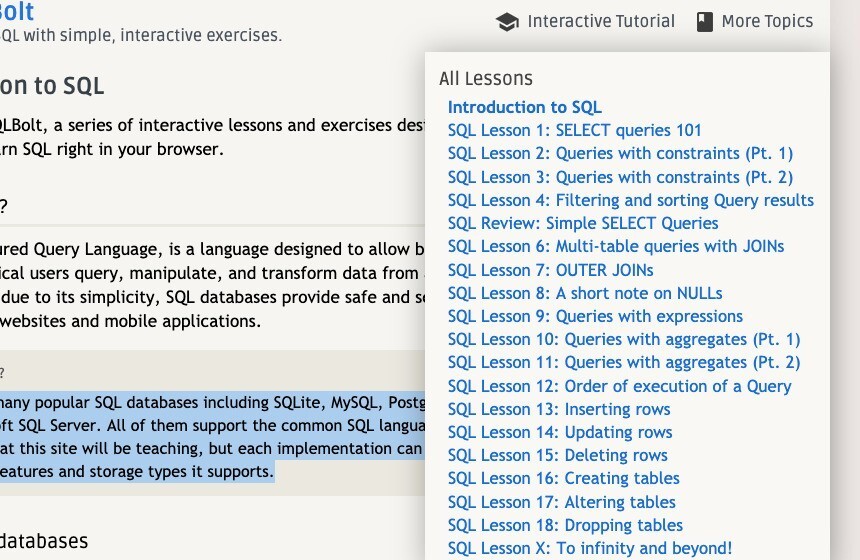The image size is (860, 560).
Task: Go to Lesson 12: Order of execution
Action: click(x=619, y=386)
